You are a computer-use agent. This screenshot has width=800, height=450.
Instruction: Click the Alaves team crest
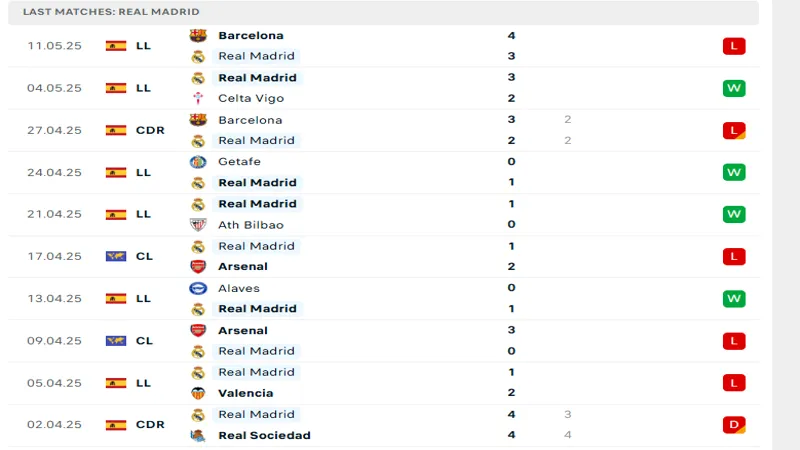198,288
